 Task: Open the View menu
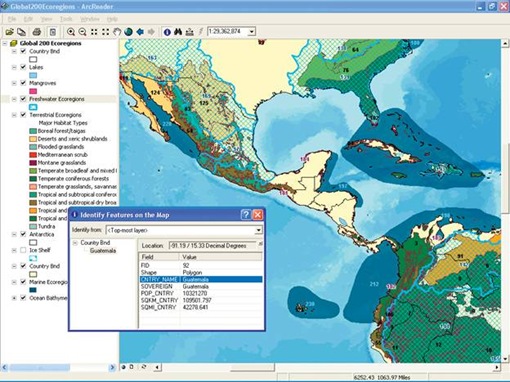(46, 19)
